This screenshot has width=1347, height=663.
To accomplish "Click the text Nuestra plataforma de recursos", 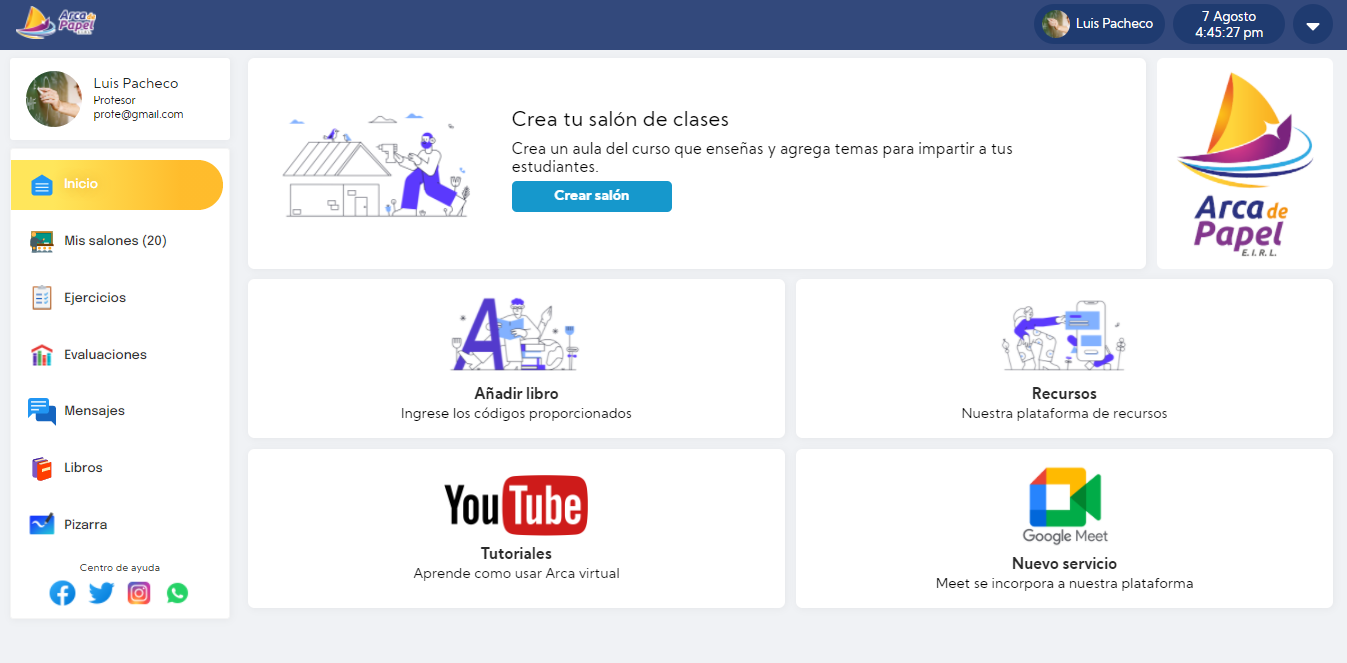I will [x=1064, y=413].
